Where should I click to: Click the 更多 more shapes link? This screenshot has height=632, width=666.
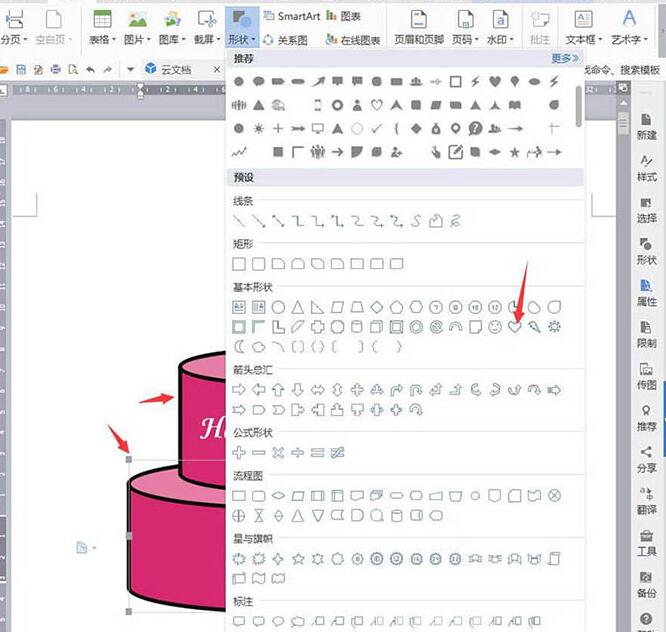[x=565, y=58]
